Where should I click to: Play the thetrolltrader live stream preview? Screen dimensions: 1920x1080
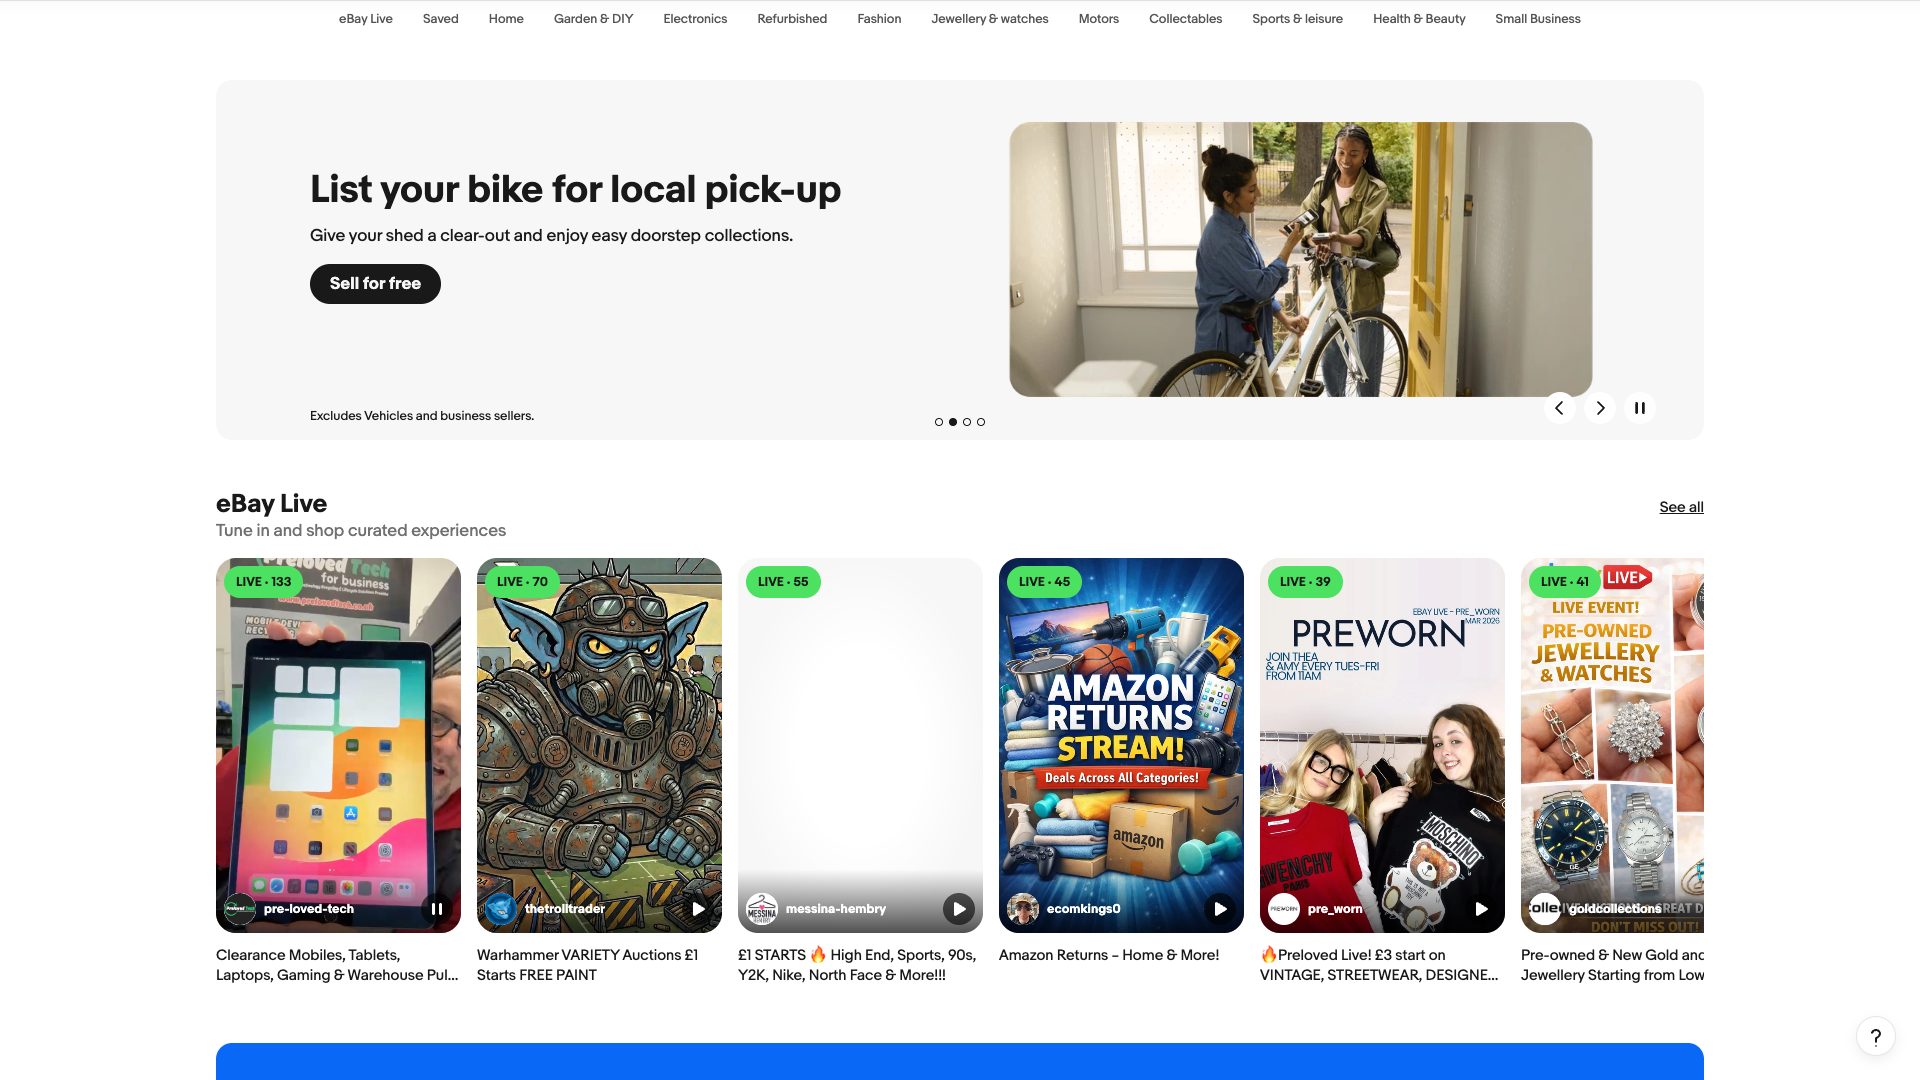pyautogui.click(x=698, y=909)
